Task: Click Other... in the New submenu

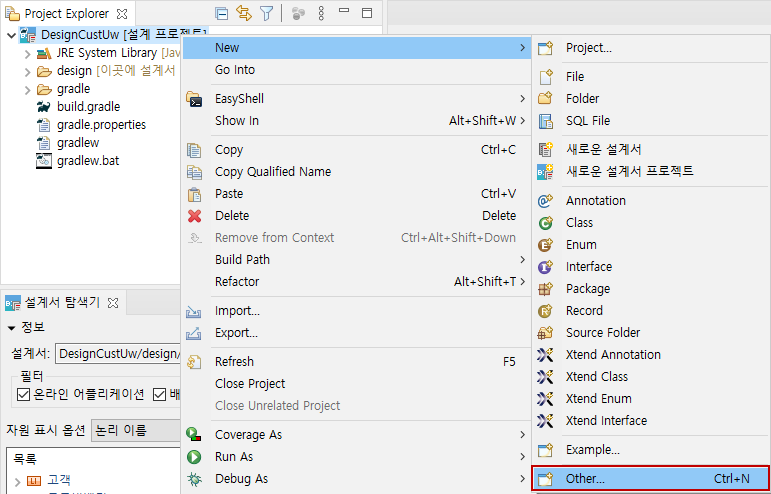Action: (x=585, y=479)
